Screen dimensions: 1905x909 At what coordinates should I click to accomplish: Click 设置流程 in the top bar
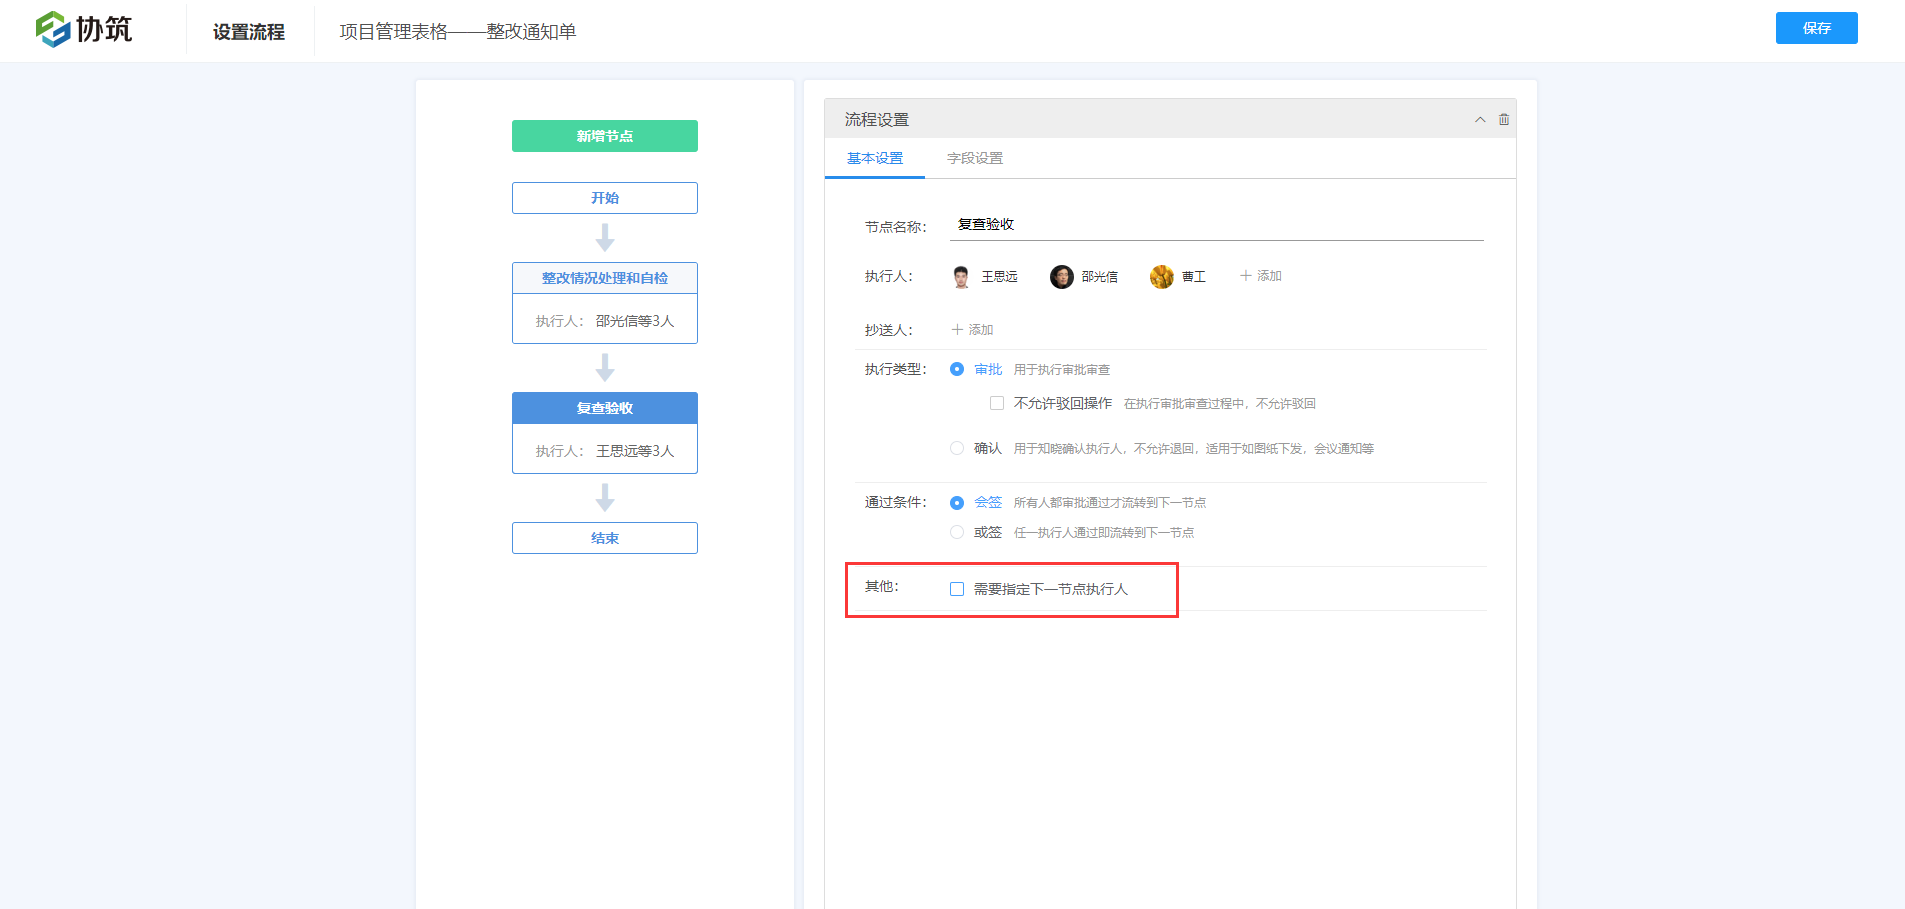pyautogui.click(x=249, y=31)
